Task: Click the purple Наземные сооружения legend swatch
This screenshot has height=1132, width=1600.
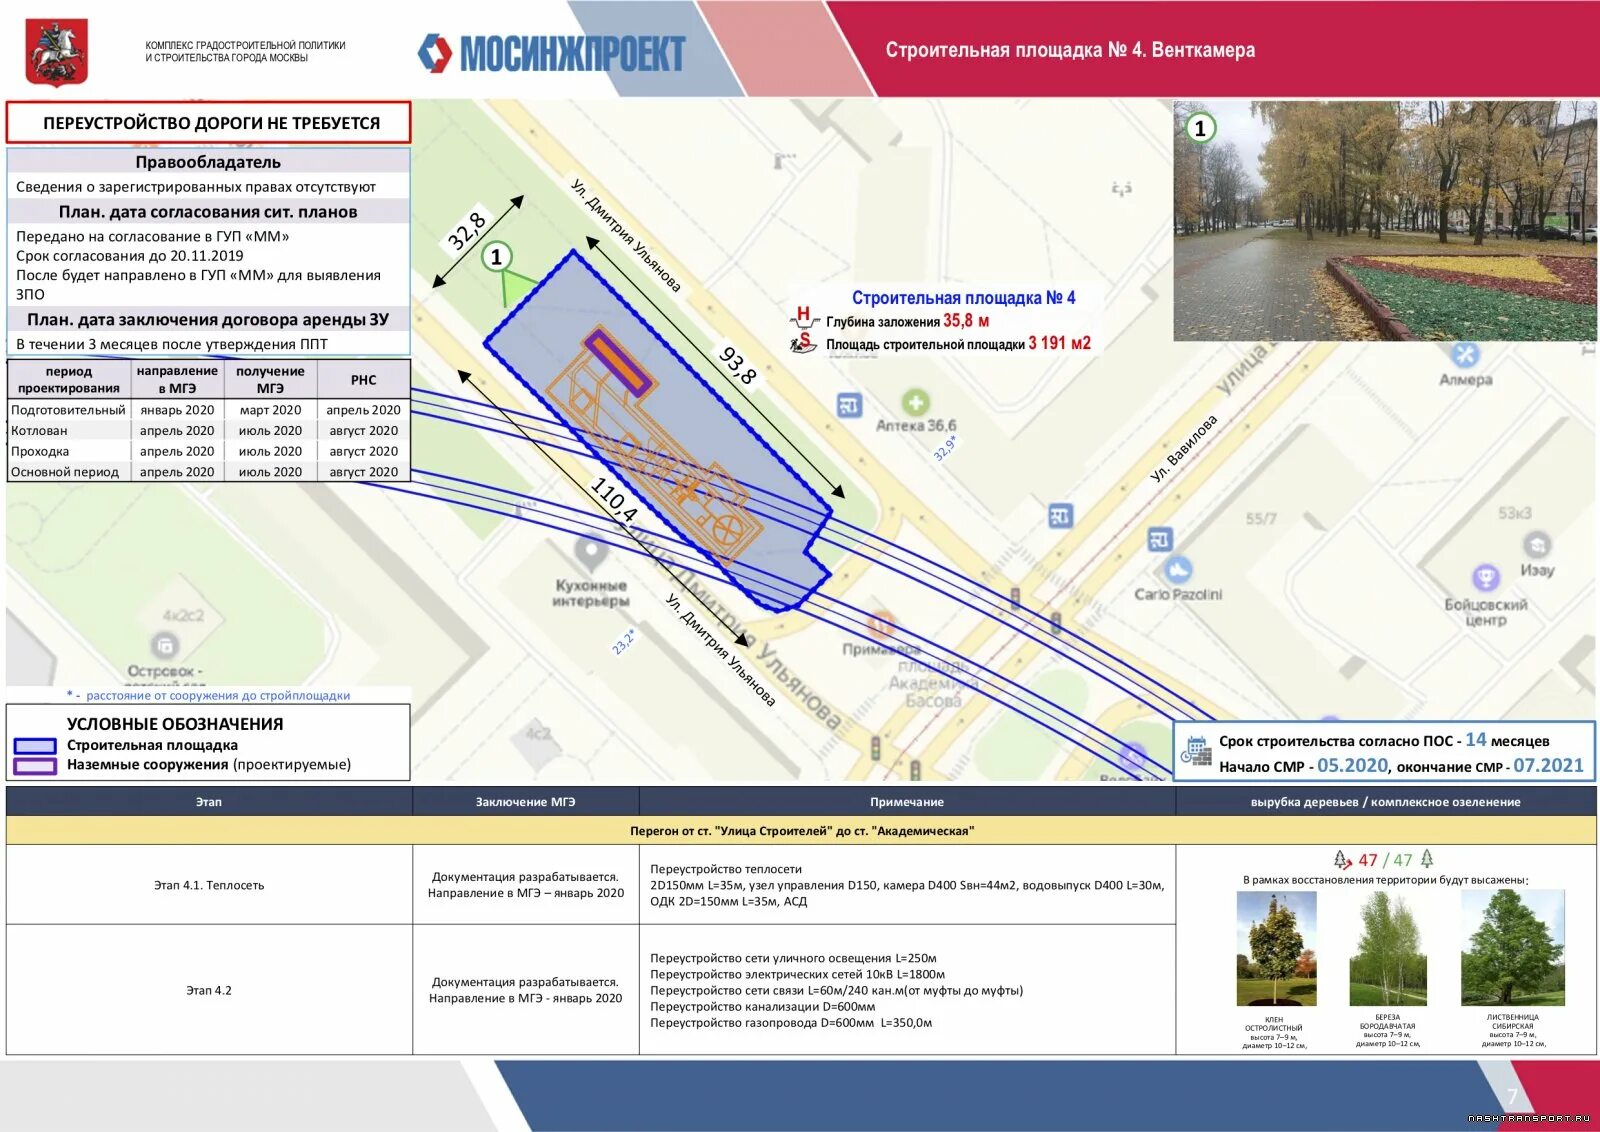Action: (34, 766)
